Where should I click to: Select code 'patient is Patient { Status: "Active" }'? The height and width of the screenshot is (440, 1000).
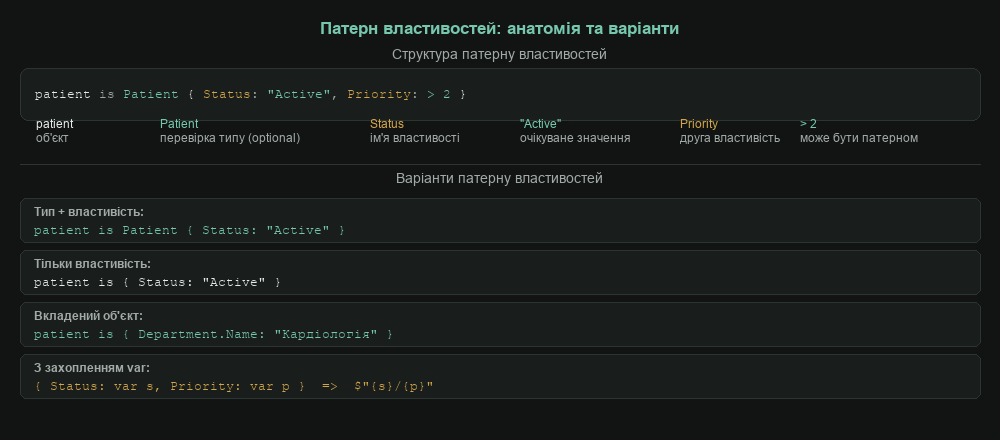point(189,230)
